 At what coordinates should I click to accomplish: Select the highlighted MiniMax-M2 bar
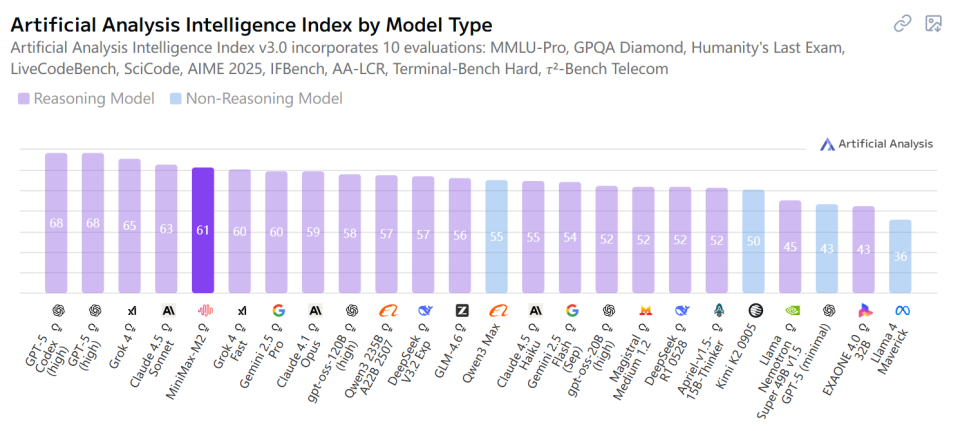(x=203, y=231)
